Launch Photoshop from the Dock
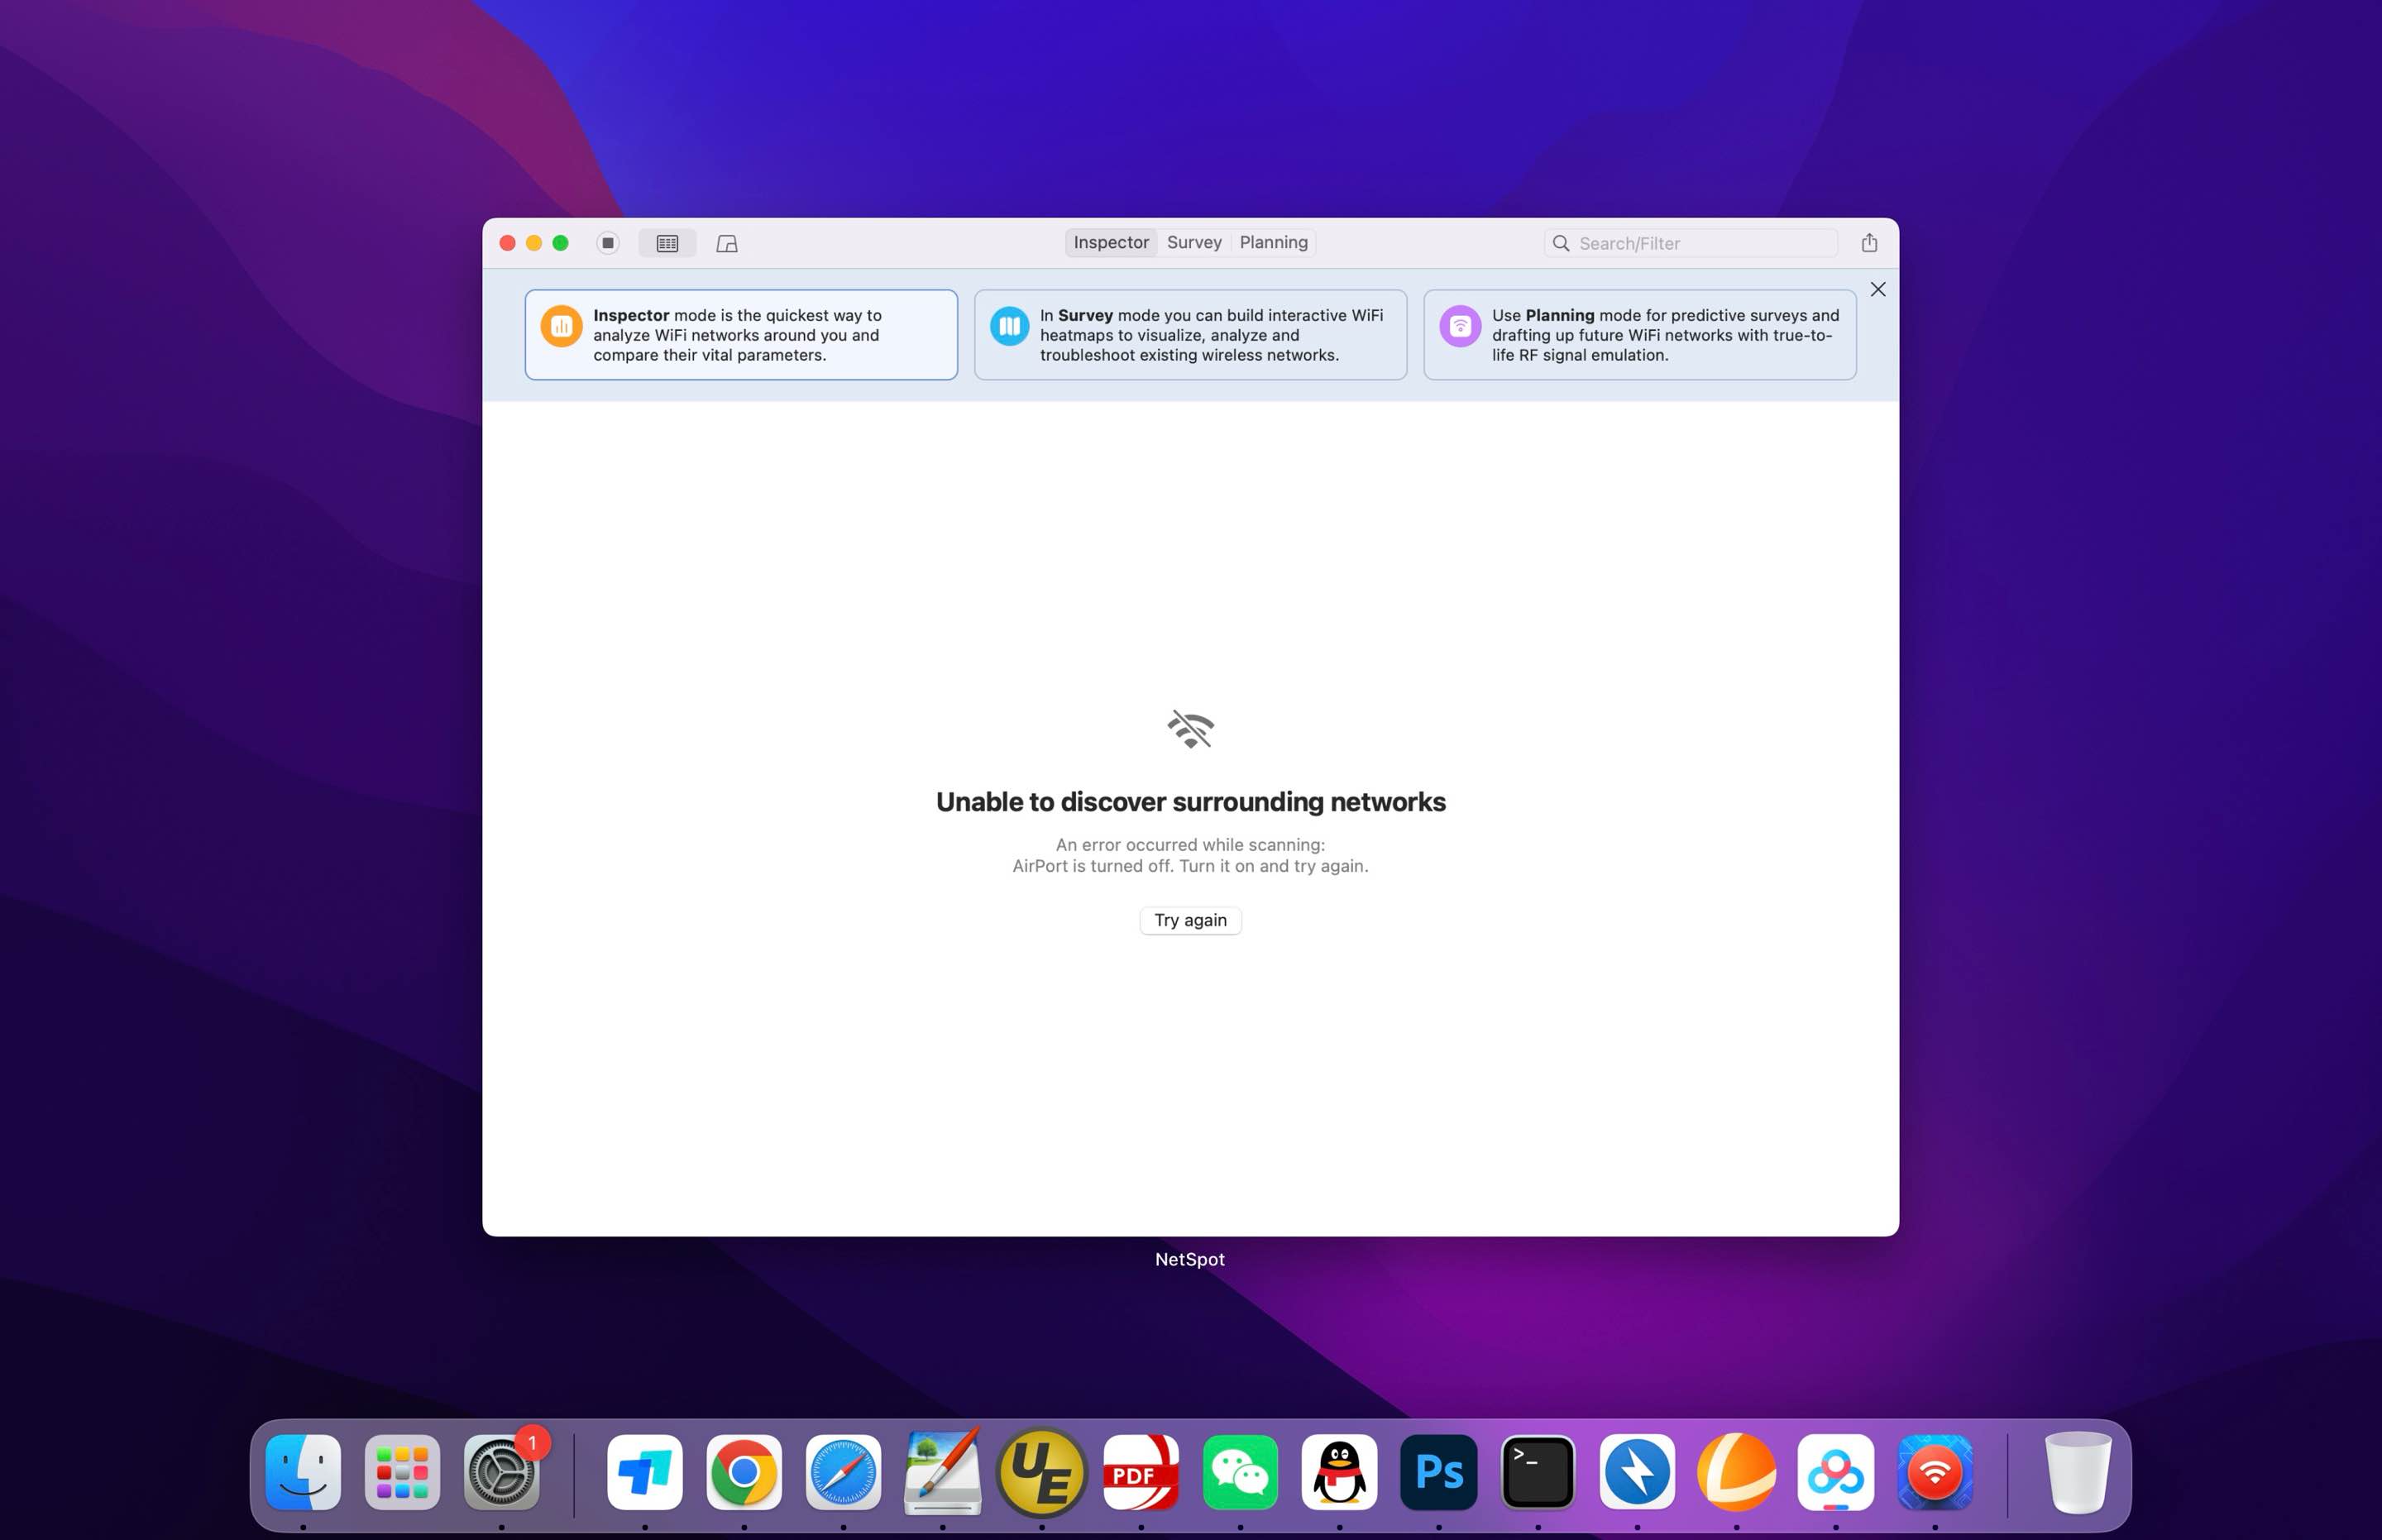The width and height of the screenshot is (2382, 1540). 1440,1472
